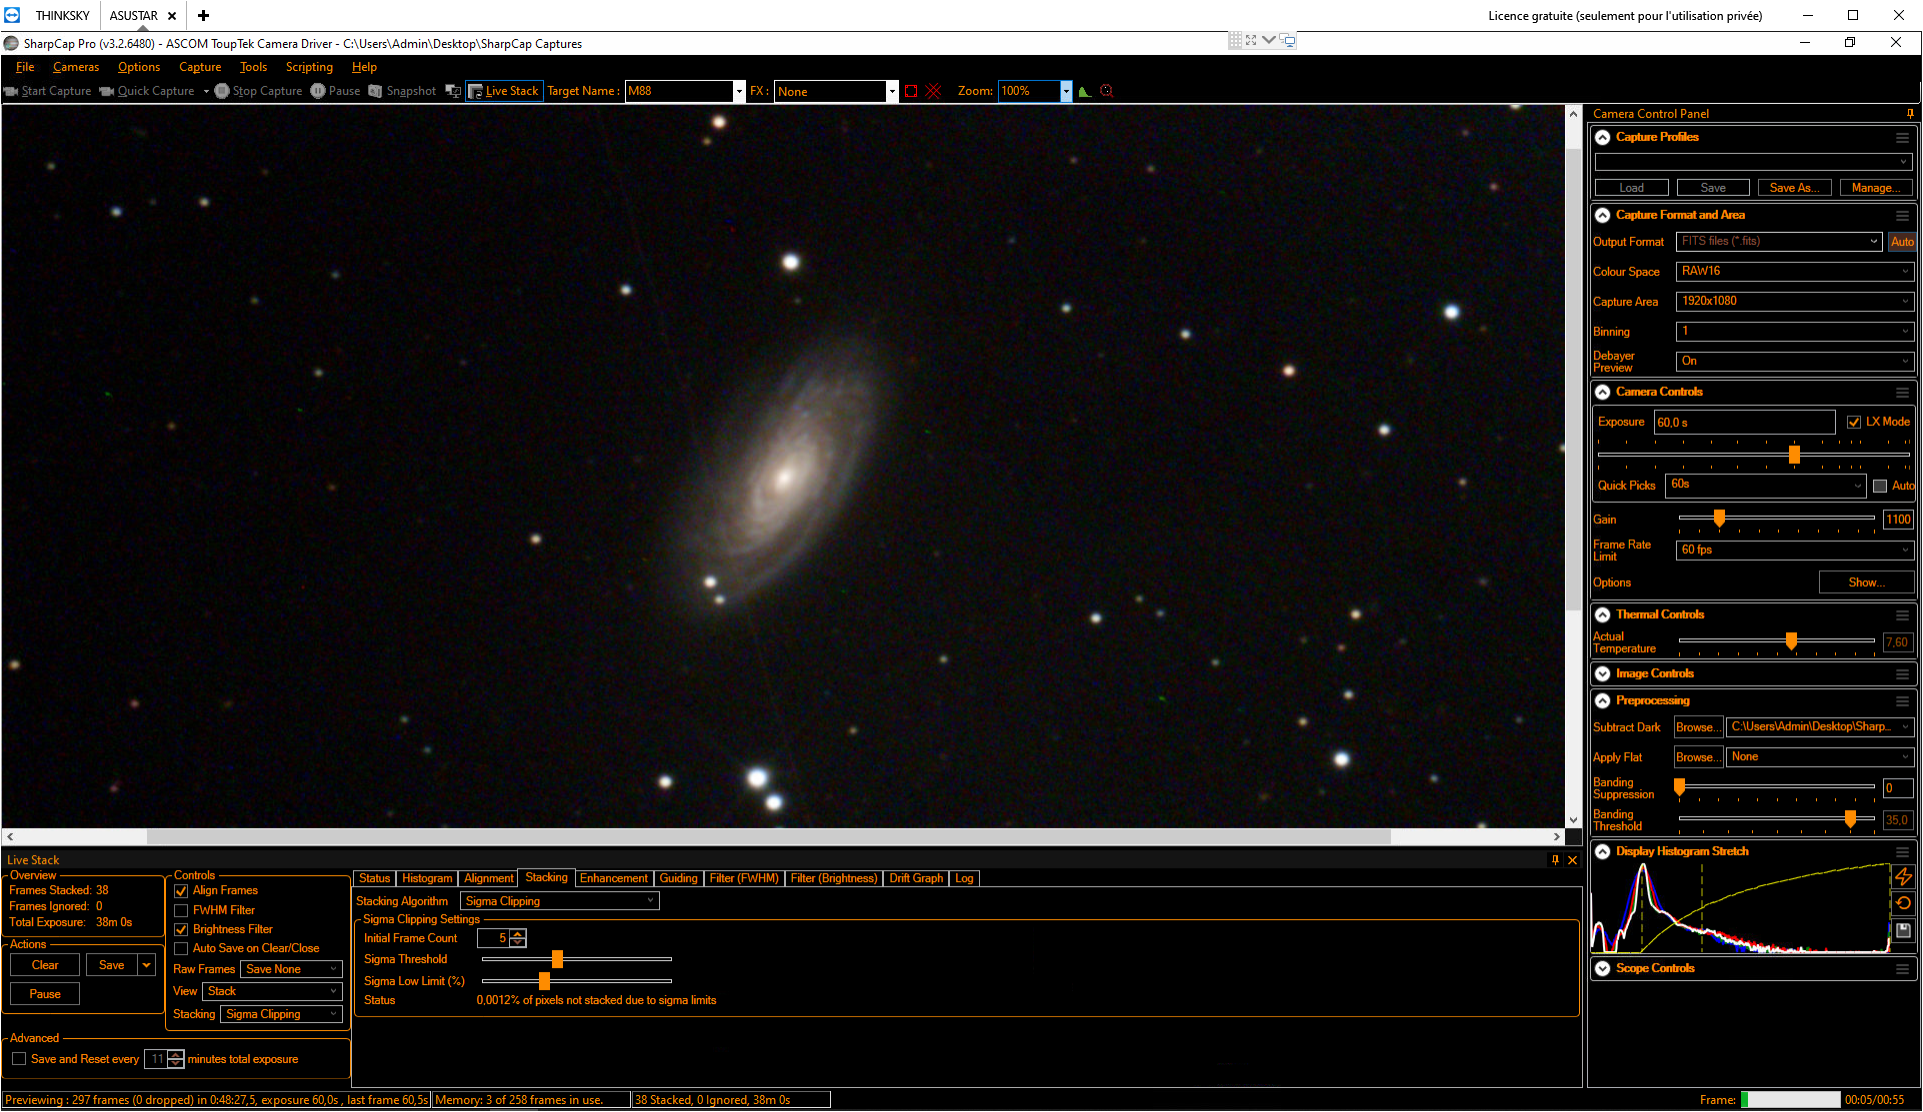The height and width of the screenshot is (1112, 1923).
Task: Close the Live Stack panel
Action: coord(1572,860)
